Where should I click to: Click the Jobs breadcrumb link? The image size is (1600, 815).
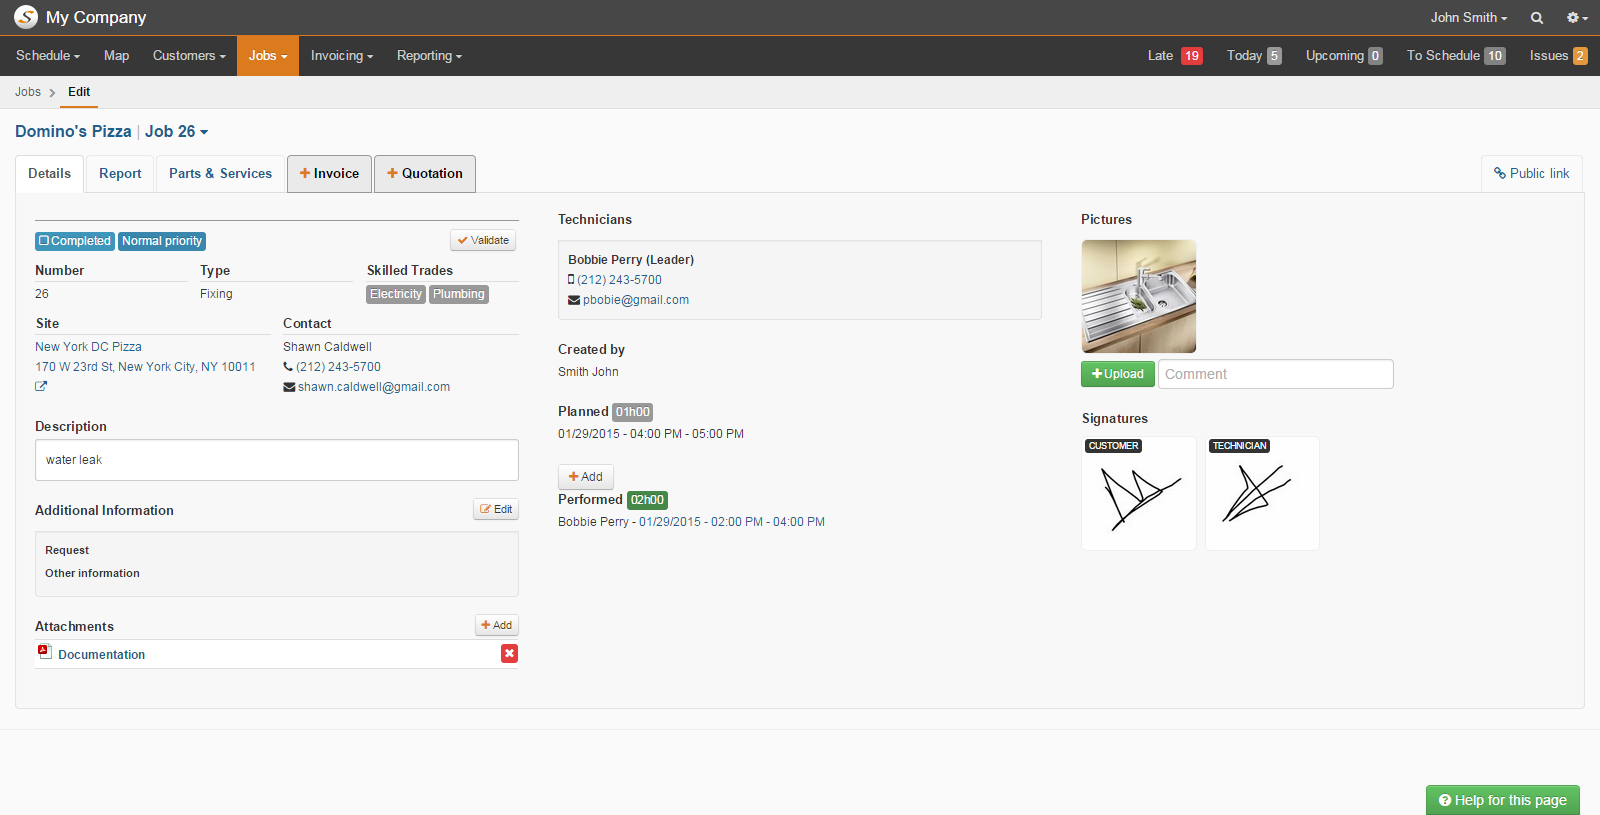pyautogui.click(x=28, y=92)
